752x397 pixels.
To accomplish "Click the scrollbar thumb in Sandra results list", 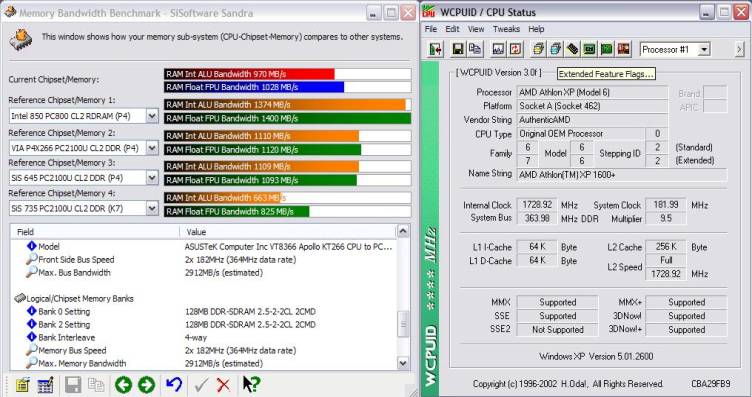I will 403,324.
